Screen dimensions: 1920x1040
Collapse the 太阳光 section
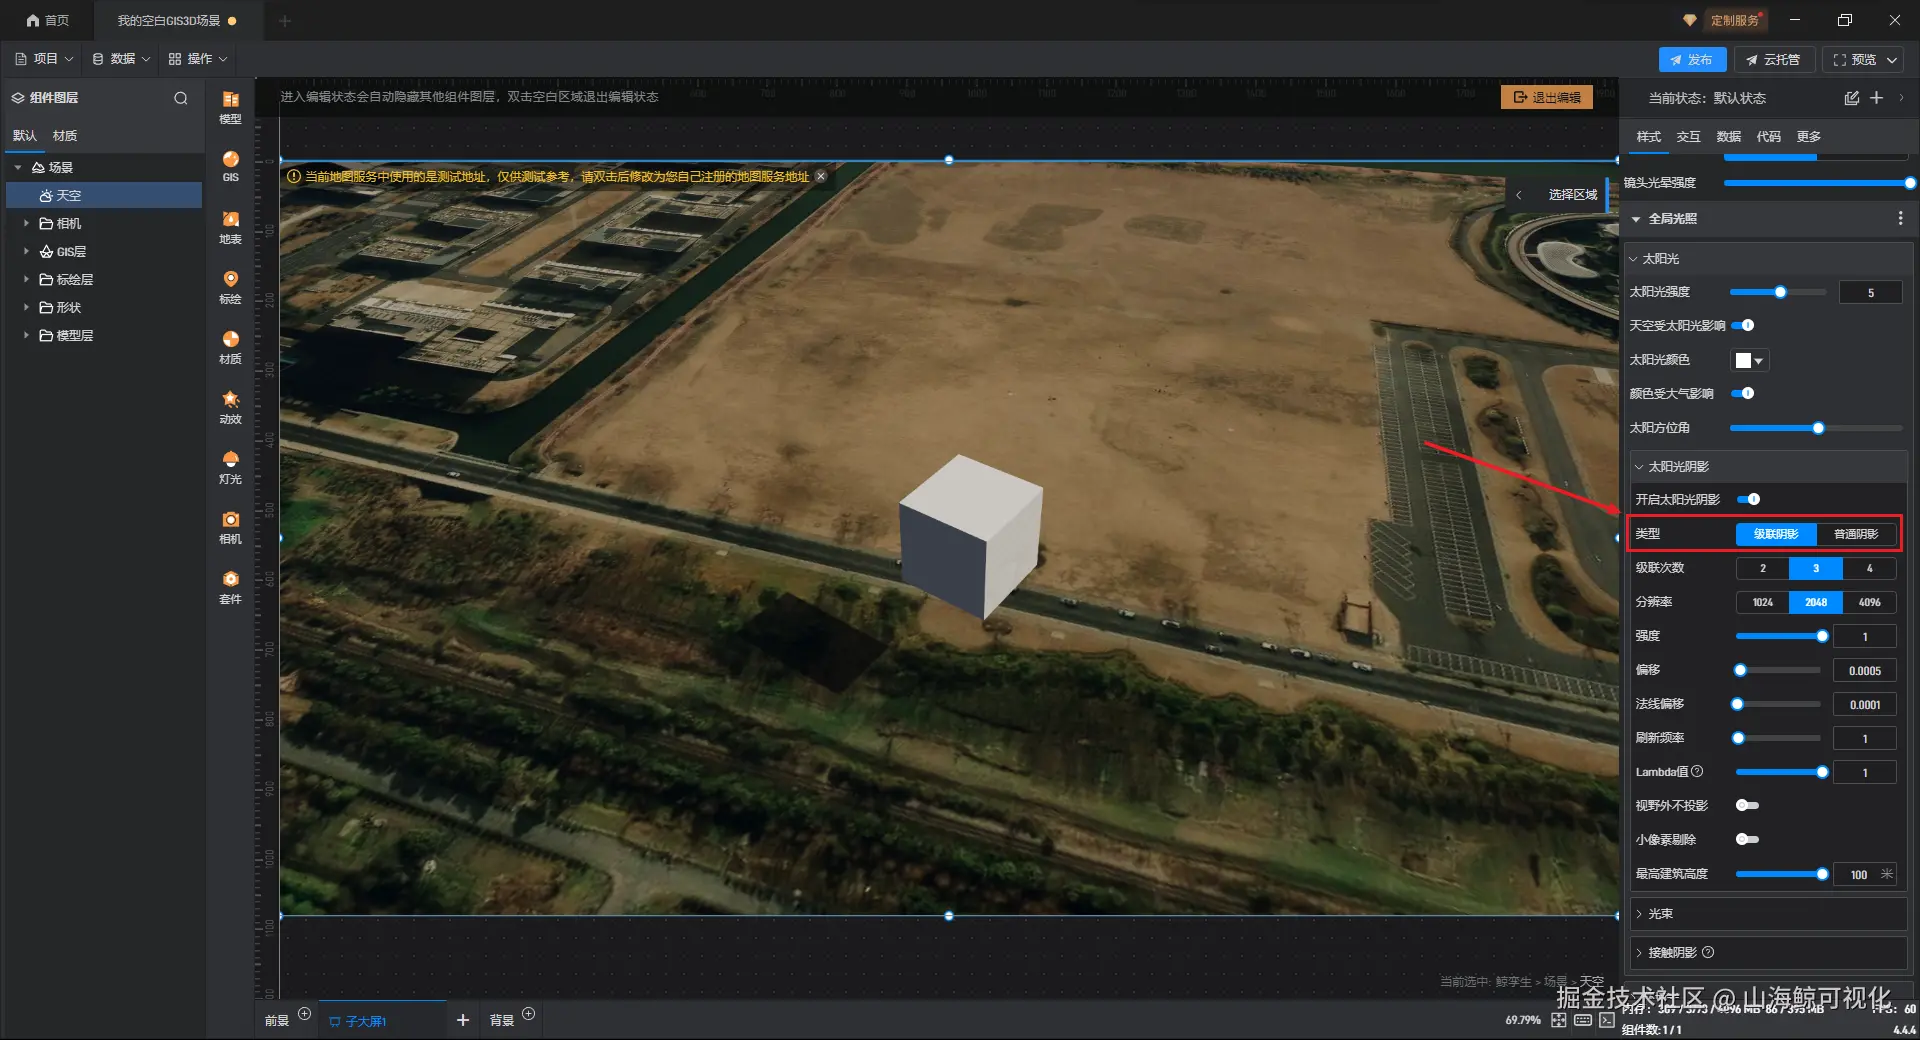tap(1633, 259)
